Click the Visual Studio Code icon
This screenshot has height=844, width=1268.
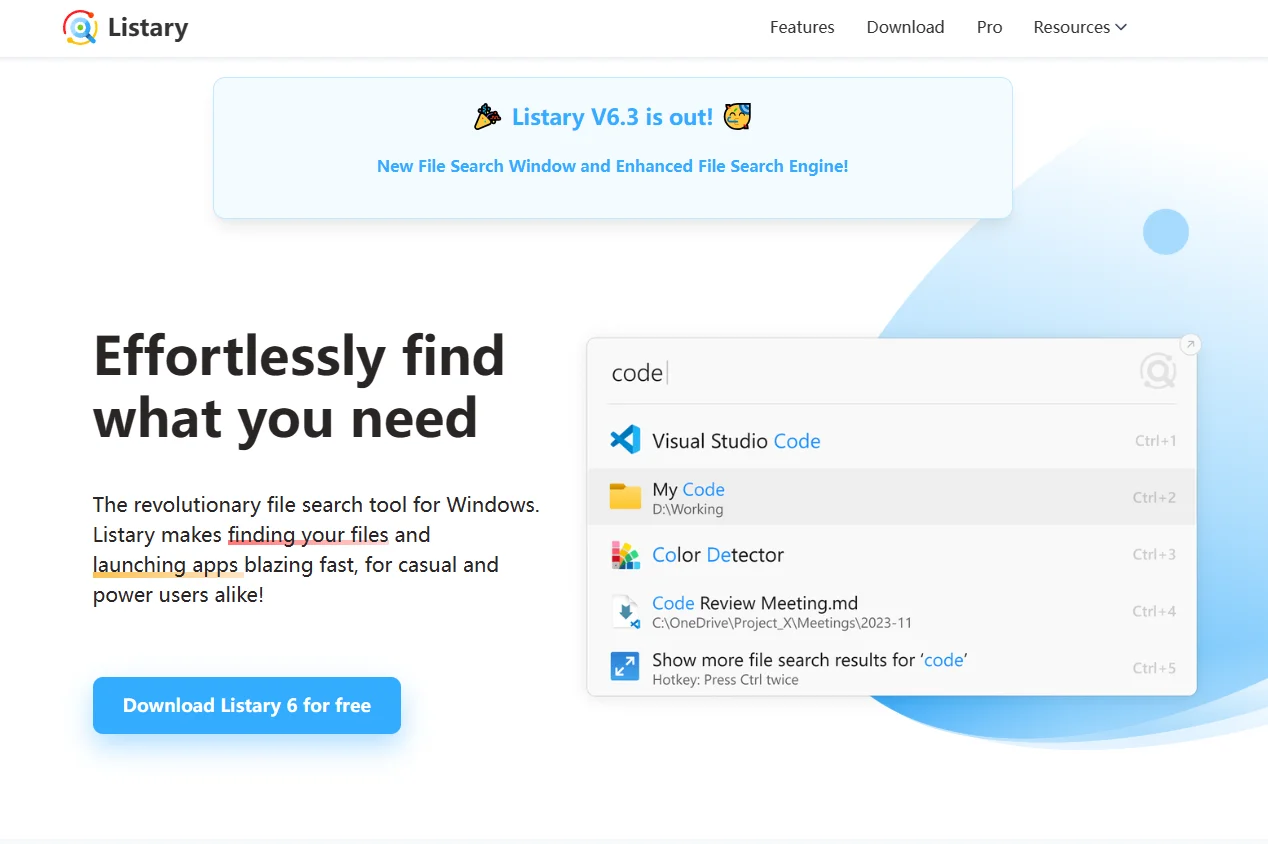(625, 440)
